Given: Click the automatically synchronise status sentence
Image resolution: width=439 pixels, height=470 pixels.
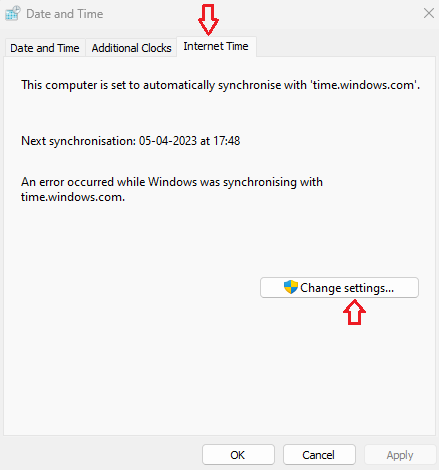Looking at the screenshot, I should point(221,85).
